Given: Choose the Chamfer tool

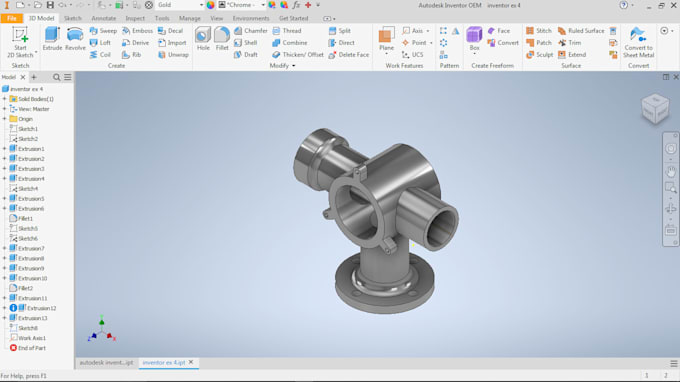Looking at the screenshot, I should [x=251, y=31].
